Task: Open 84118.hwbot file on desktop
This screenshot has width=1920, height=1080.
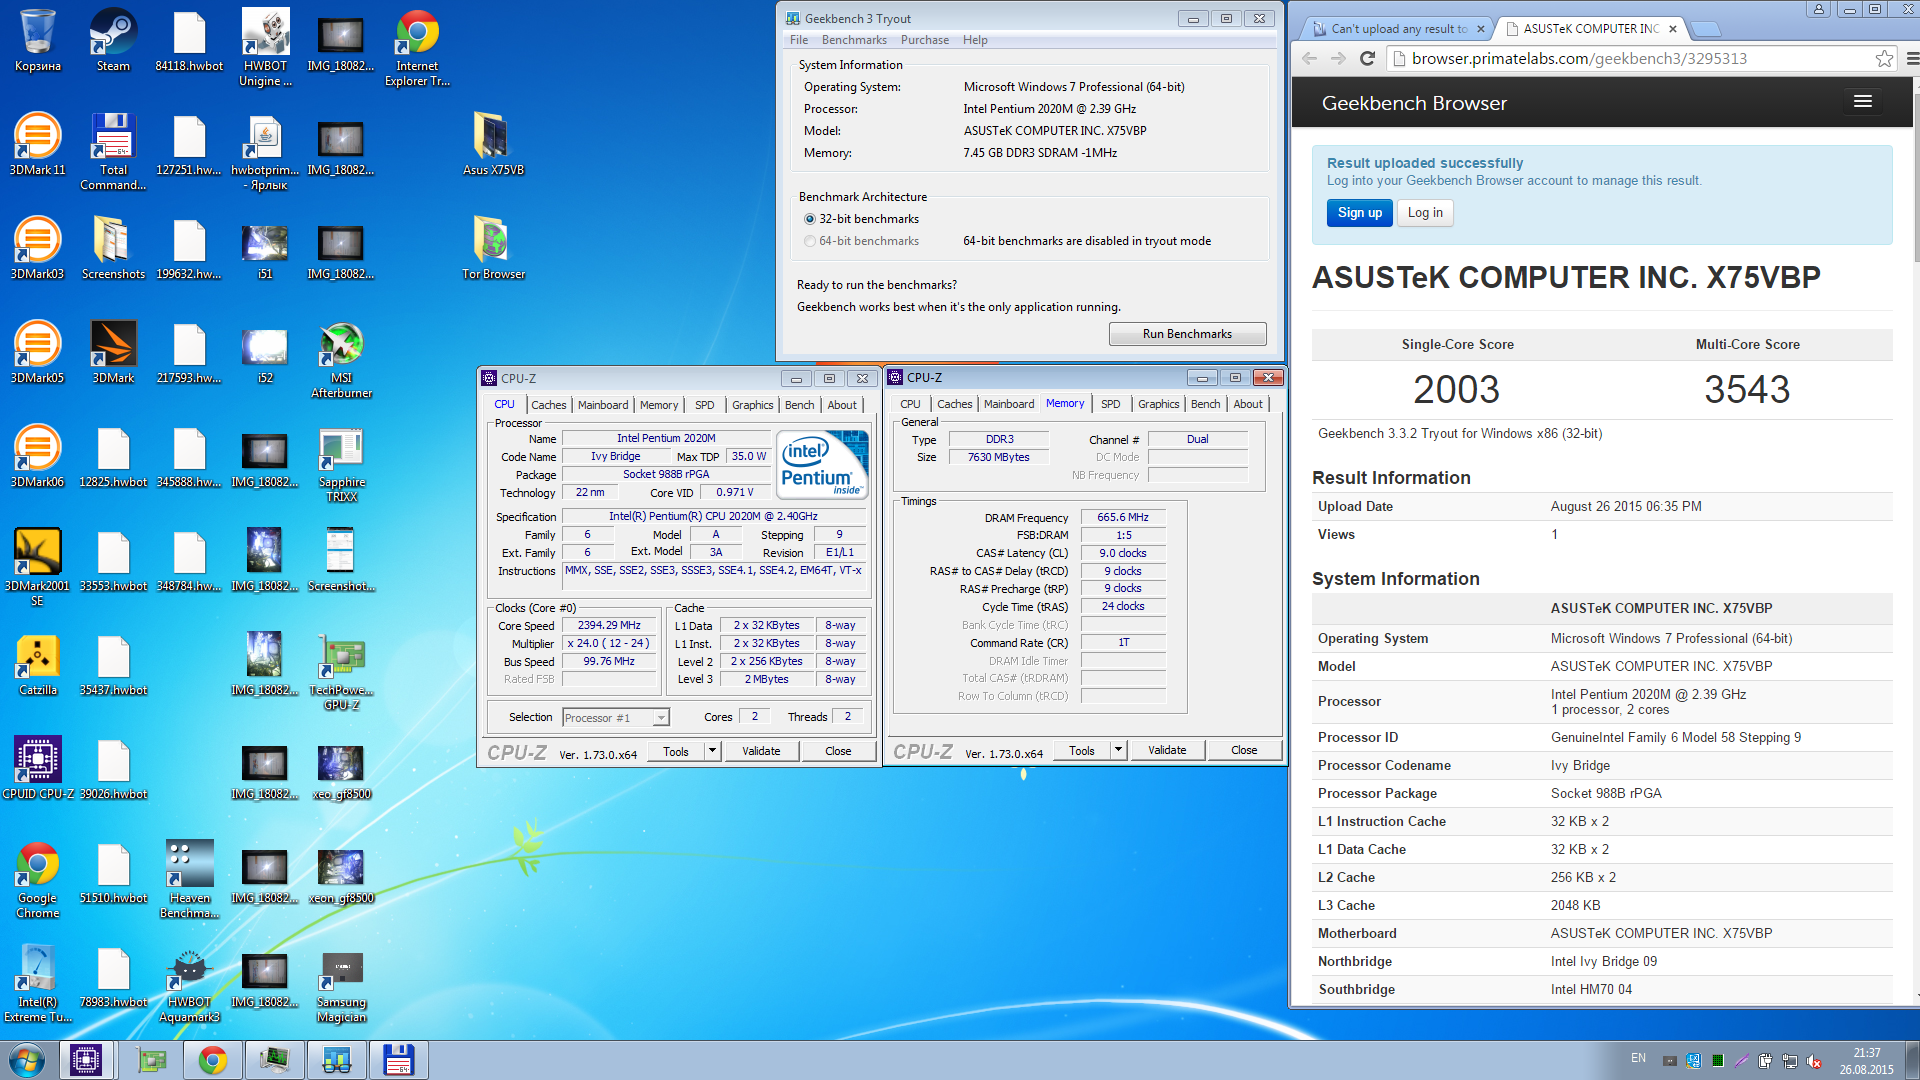Action: (189, 40)
